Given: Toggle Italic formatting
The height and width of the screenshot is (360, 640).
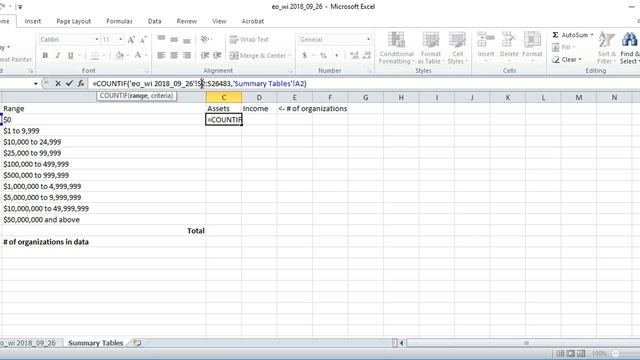Looking at the screenshot, I should point(58,56).
